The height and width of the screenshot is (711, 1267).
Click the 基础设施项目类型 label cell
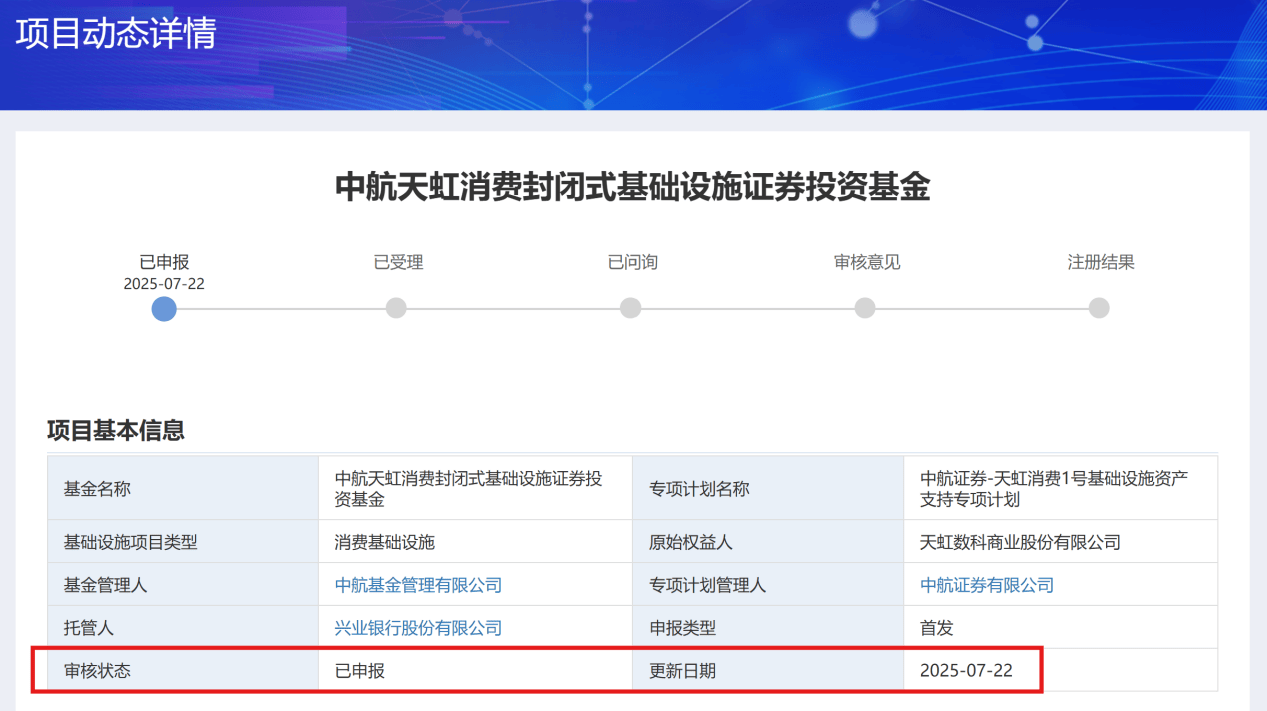point(183,542)
